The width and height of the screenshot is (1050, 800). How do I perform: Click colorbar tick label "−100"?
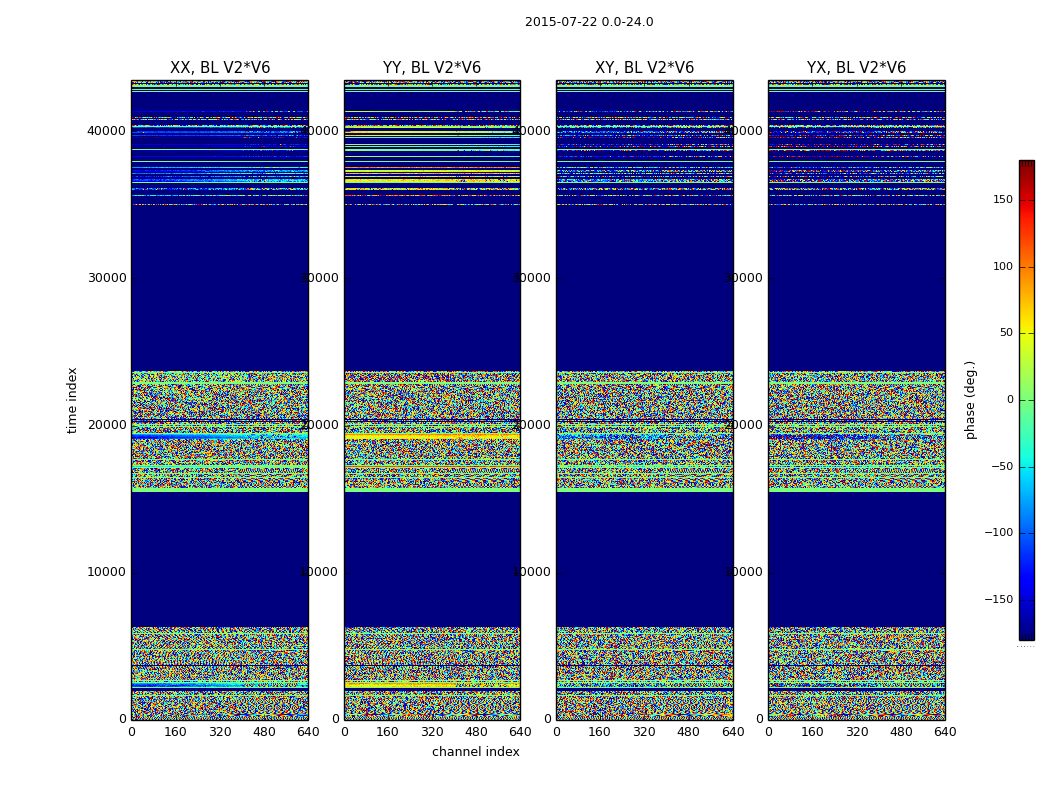(998, 532)
